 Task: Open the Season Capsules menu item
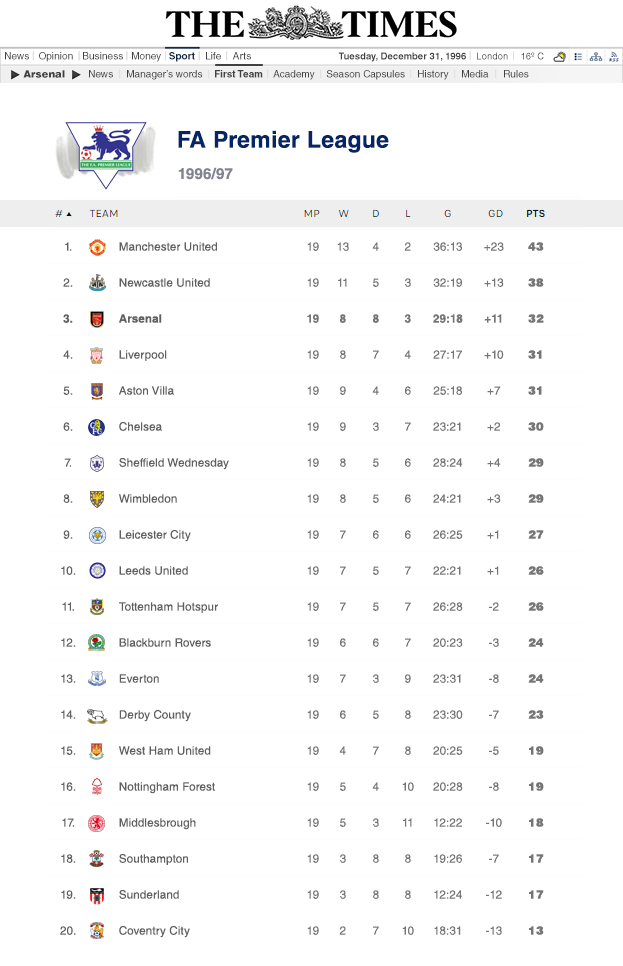click(365, 74)
